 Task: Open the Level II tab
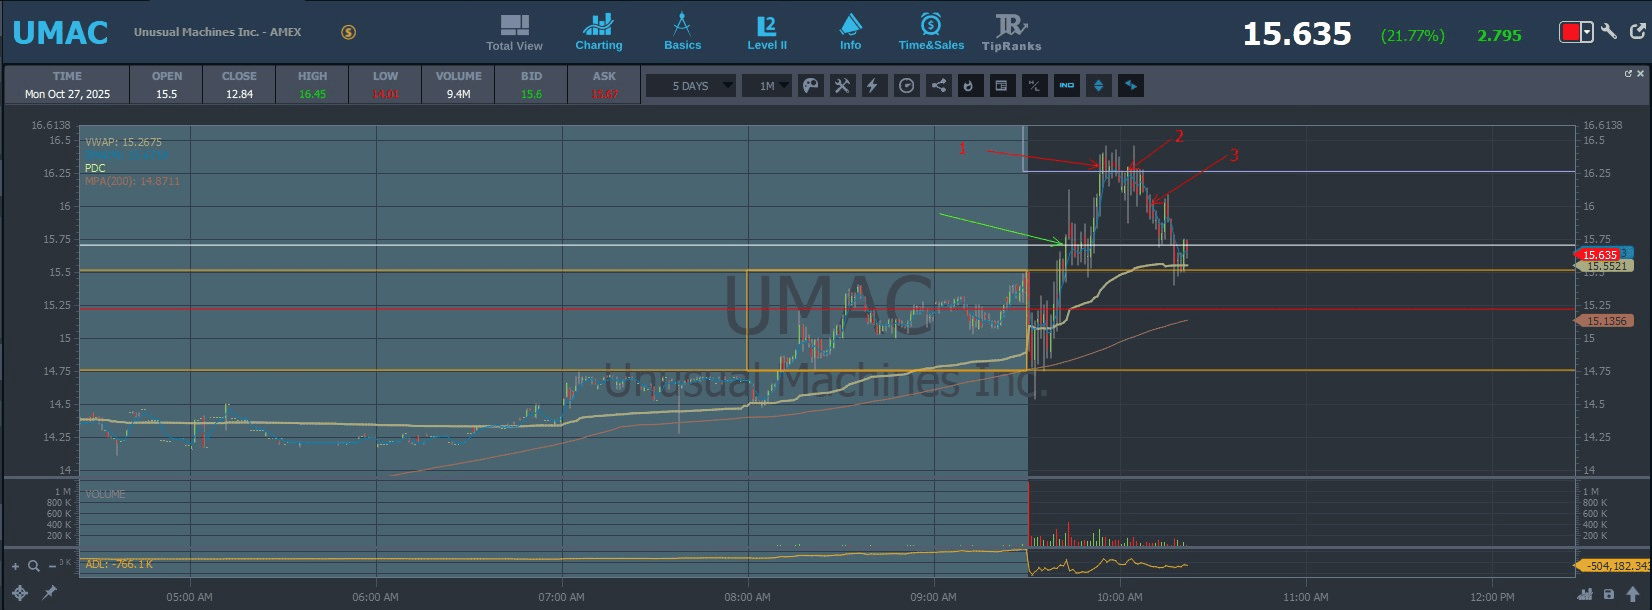coord(767,32)
